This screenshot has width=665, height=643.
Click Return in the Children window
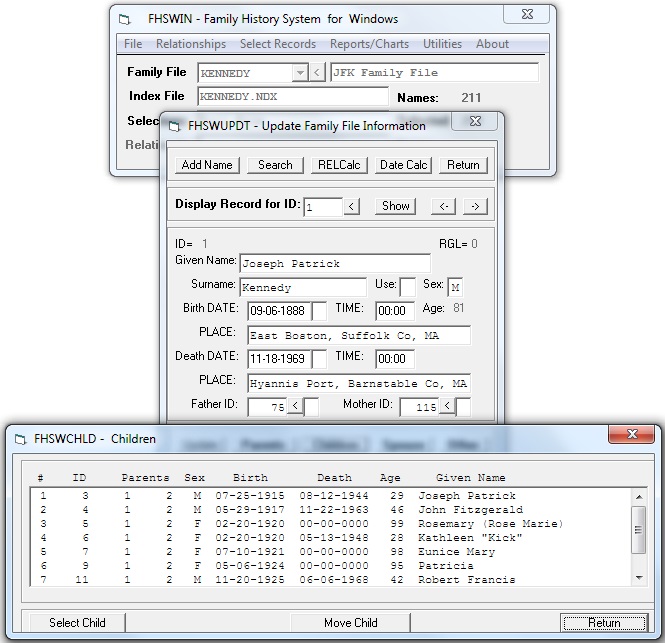click(x=604, y=623)
